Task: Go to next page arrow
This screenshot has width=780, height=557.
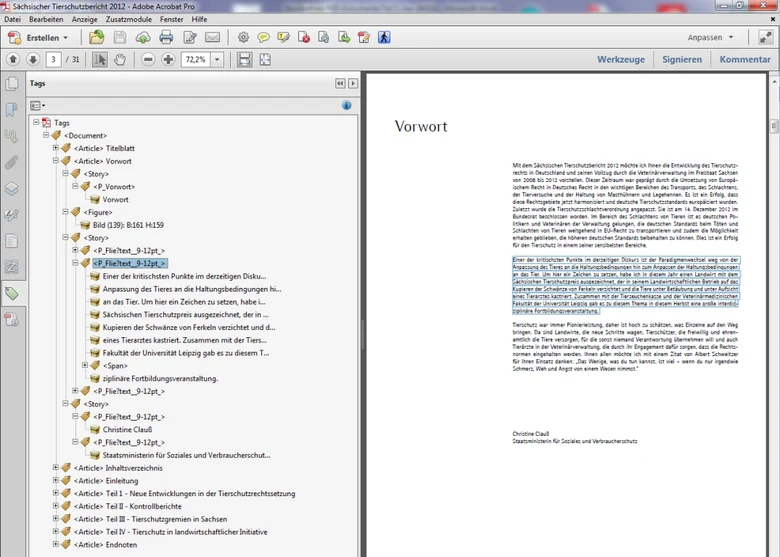Action: 33,59
